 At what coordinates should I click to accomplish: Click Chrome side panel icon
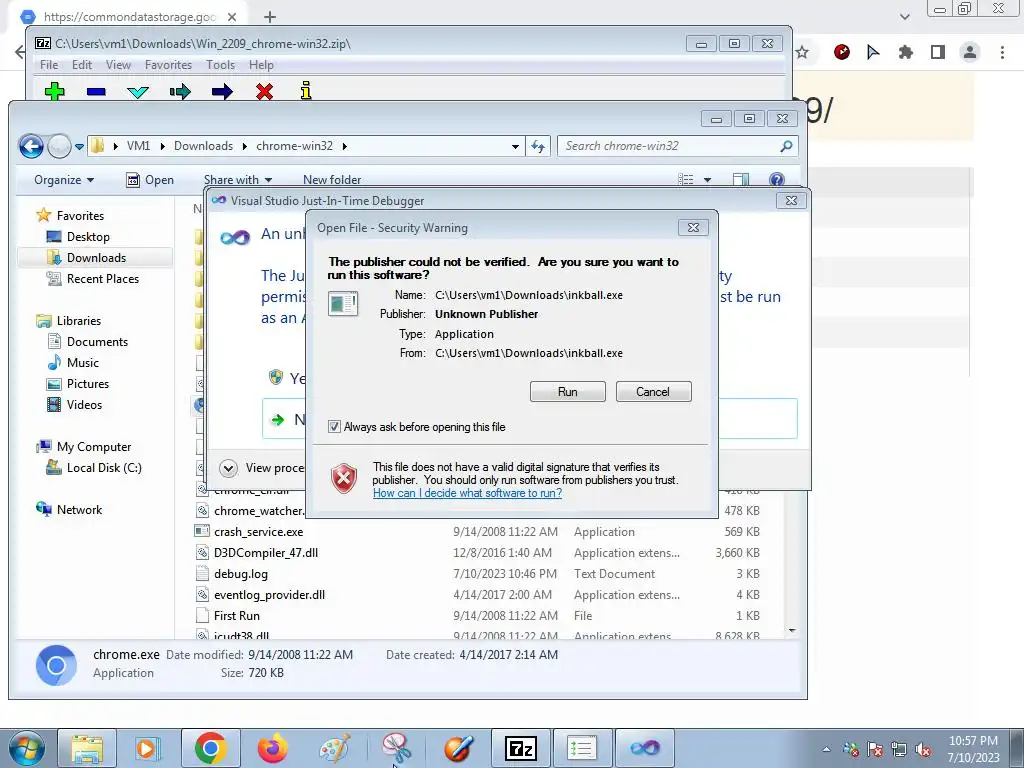pos(938,52)
